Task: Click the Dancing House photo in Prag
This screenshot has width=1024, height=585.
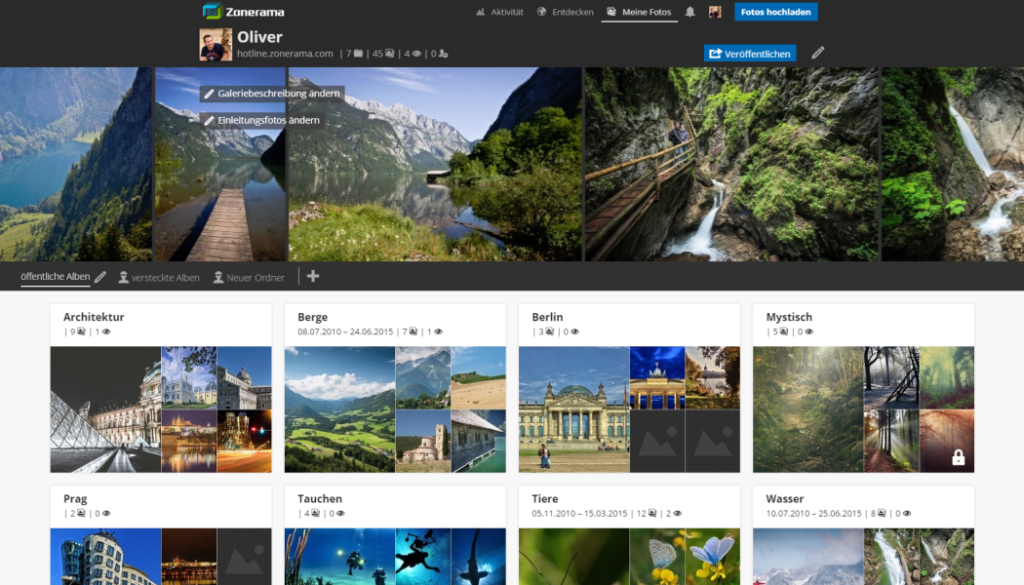Action: click(x=105, y=556)
